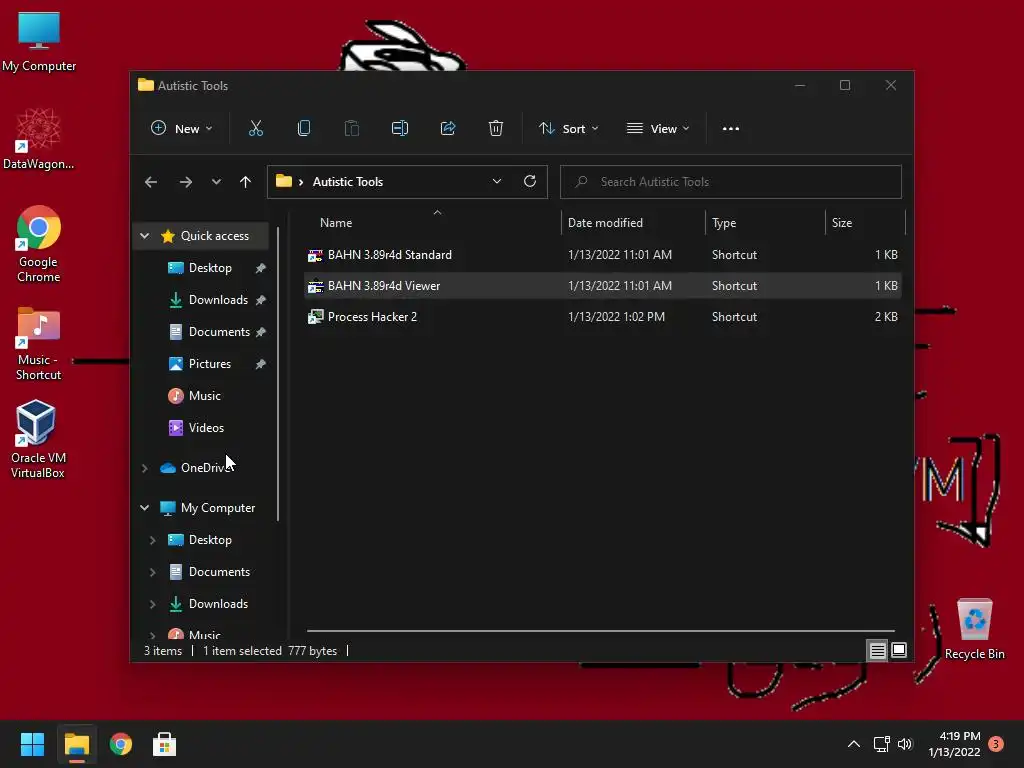The image size is (1024, 768).
Task: Expand the OneDrive tree node
Action: point(144,468)
